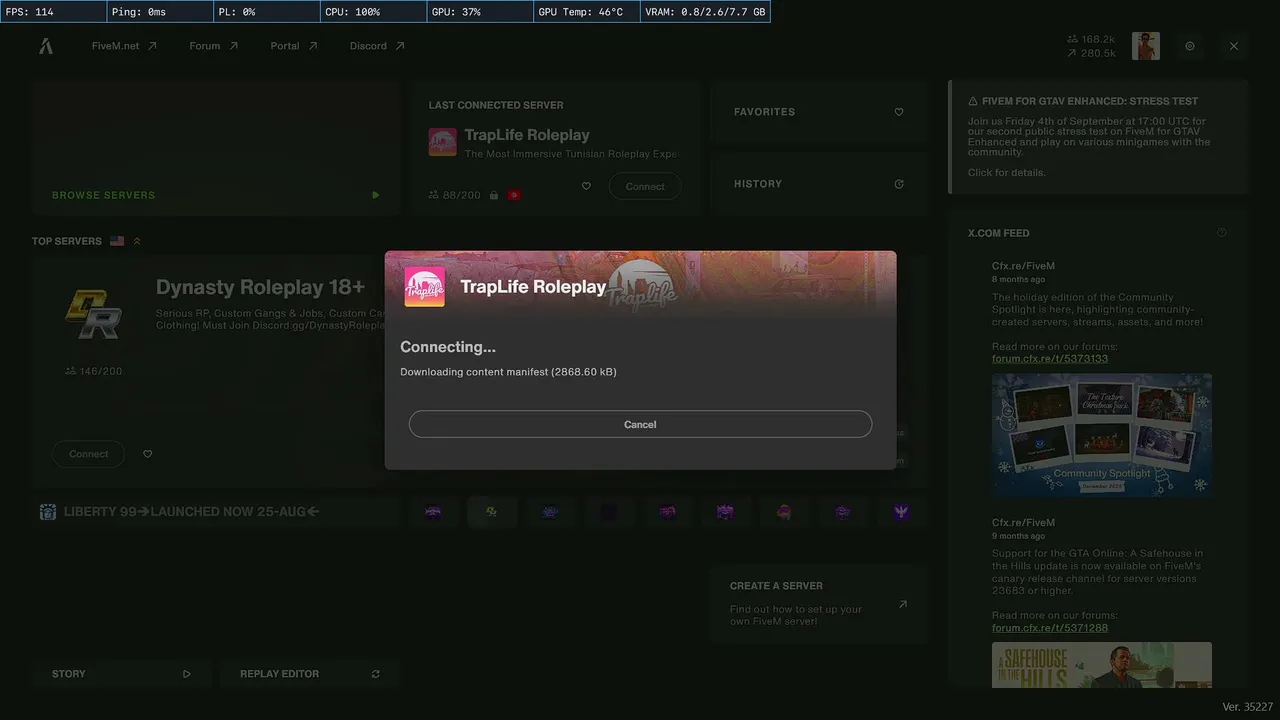Open the Portal link in the header
This screenshot has width=1280, height=720.
click(294, 46)
